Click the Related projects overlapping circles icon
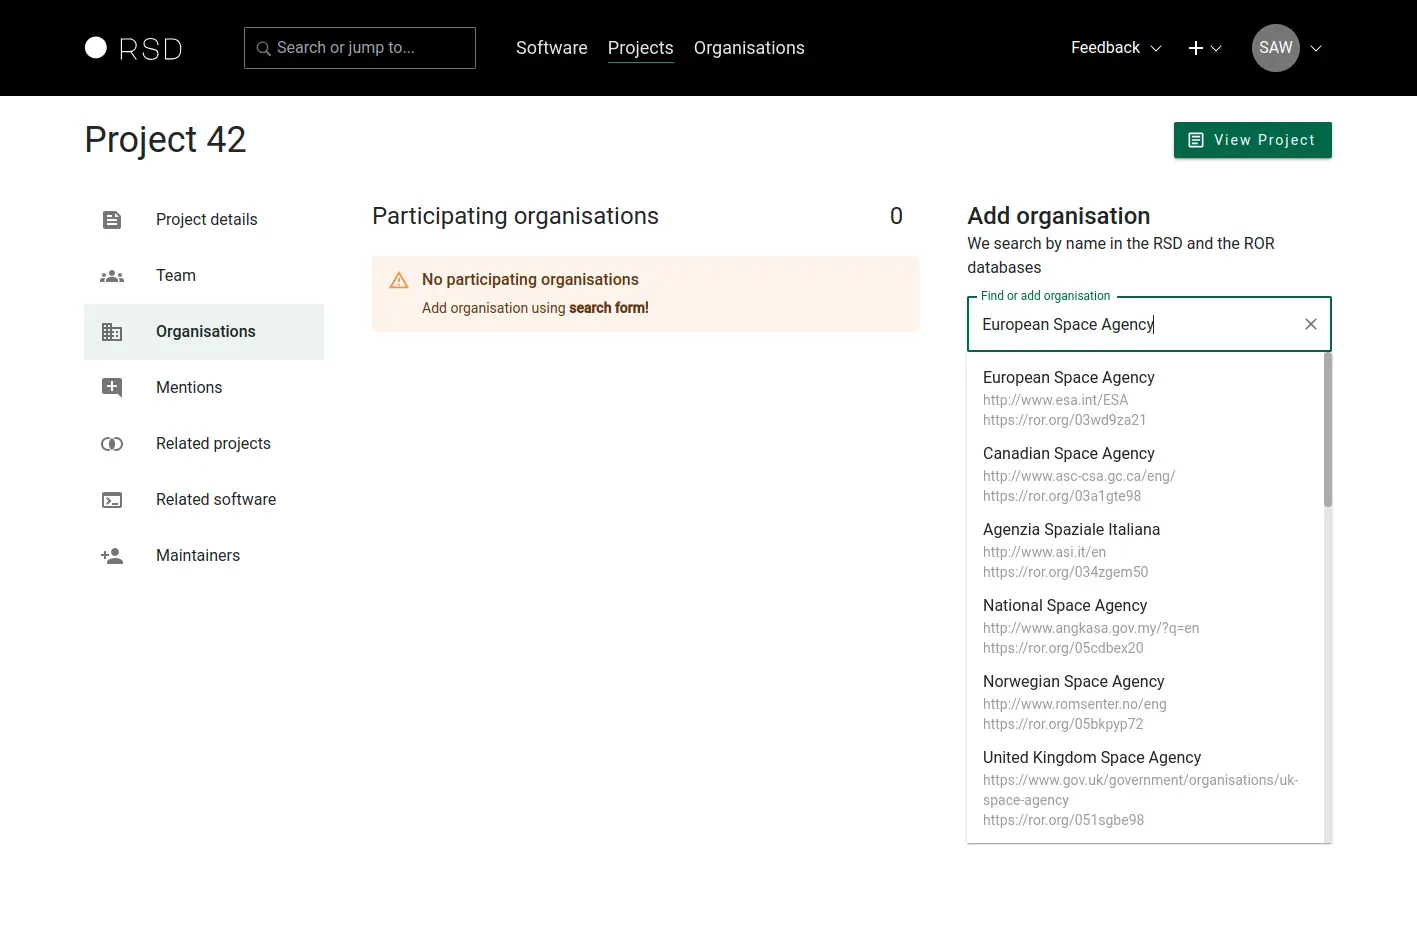Screen dimensions: 1417x931 click(x=112, y=444)
